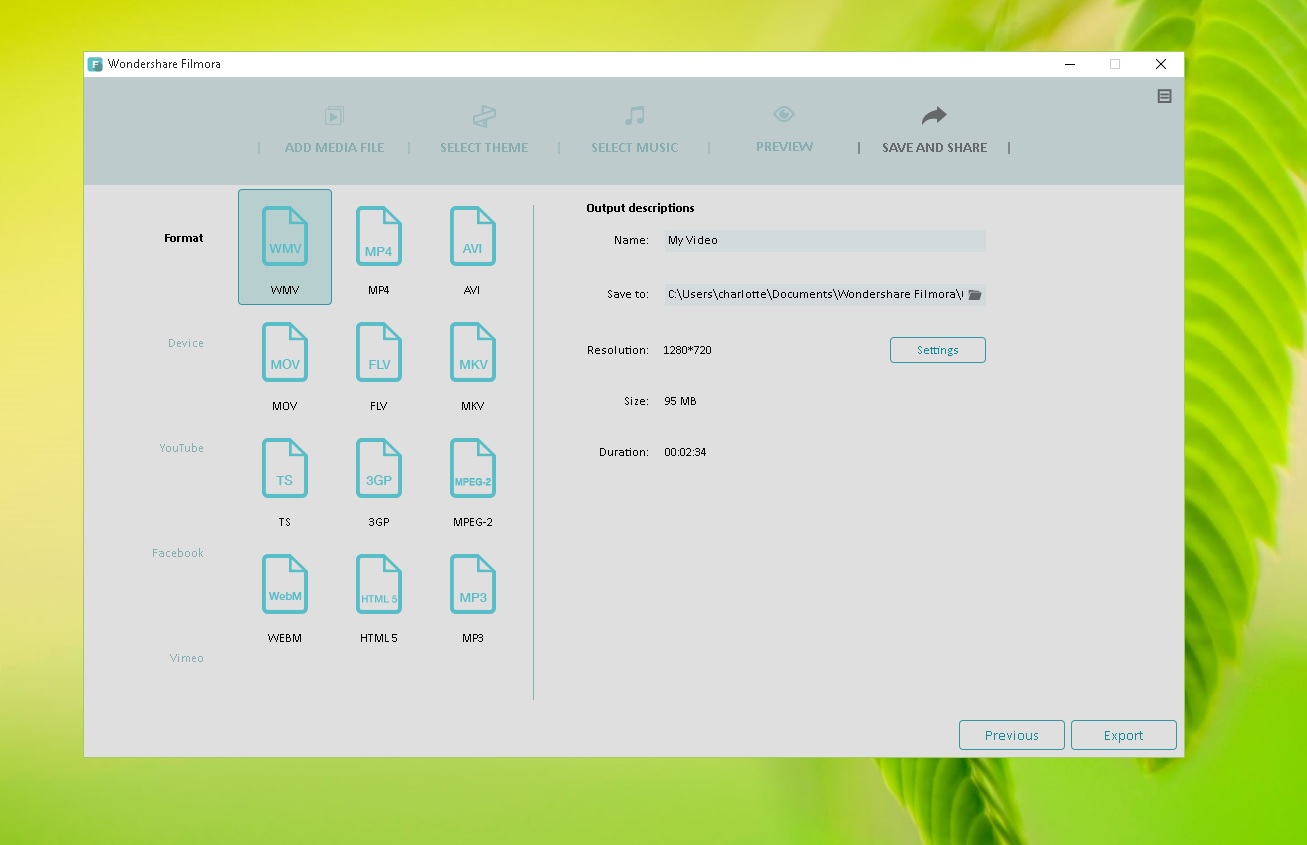Choose the MKV format icon
This screenshot has width=1307, height=845.
(473, 353)
